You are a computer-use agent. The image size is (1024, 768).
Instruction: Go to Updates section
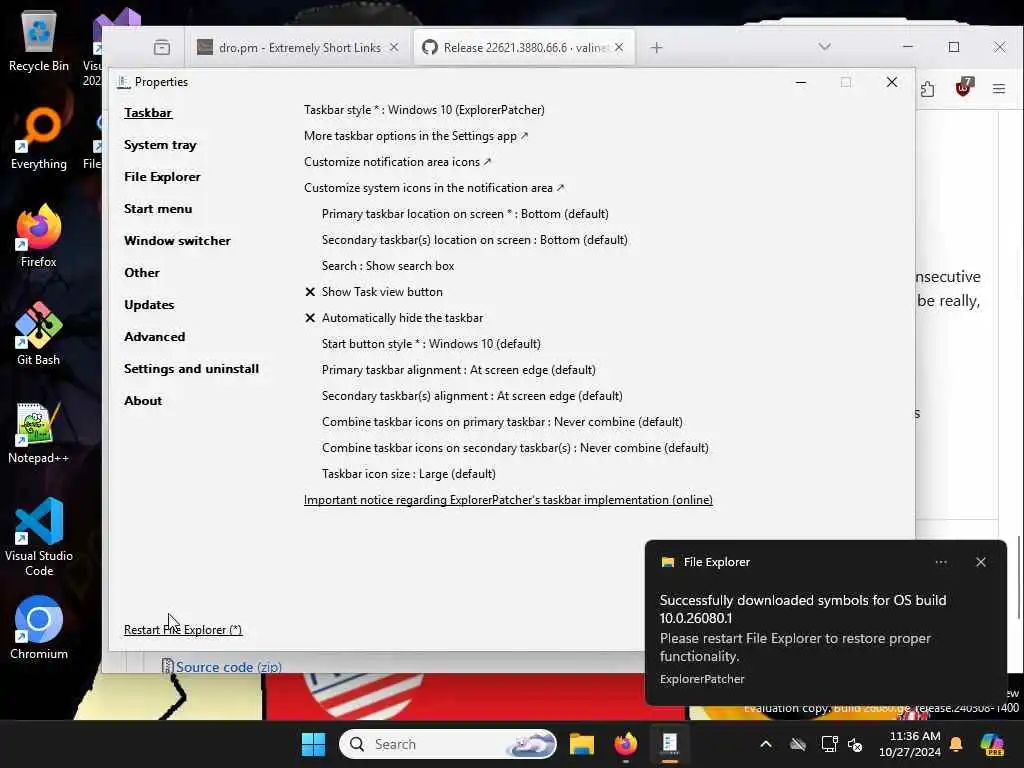149,304
